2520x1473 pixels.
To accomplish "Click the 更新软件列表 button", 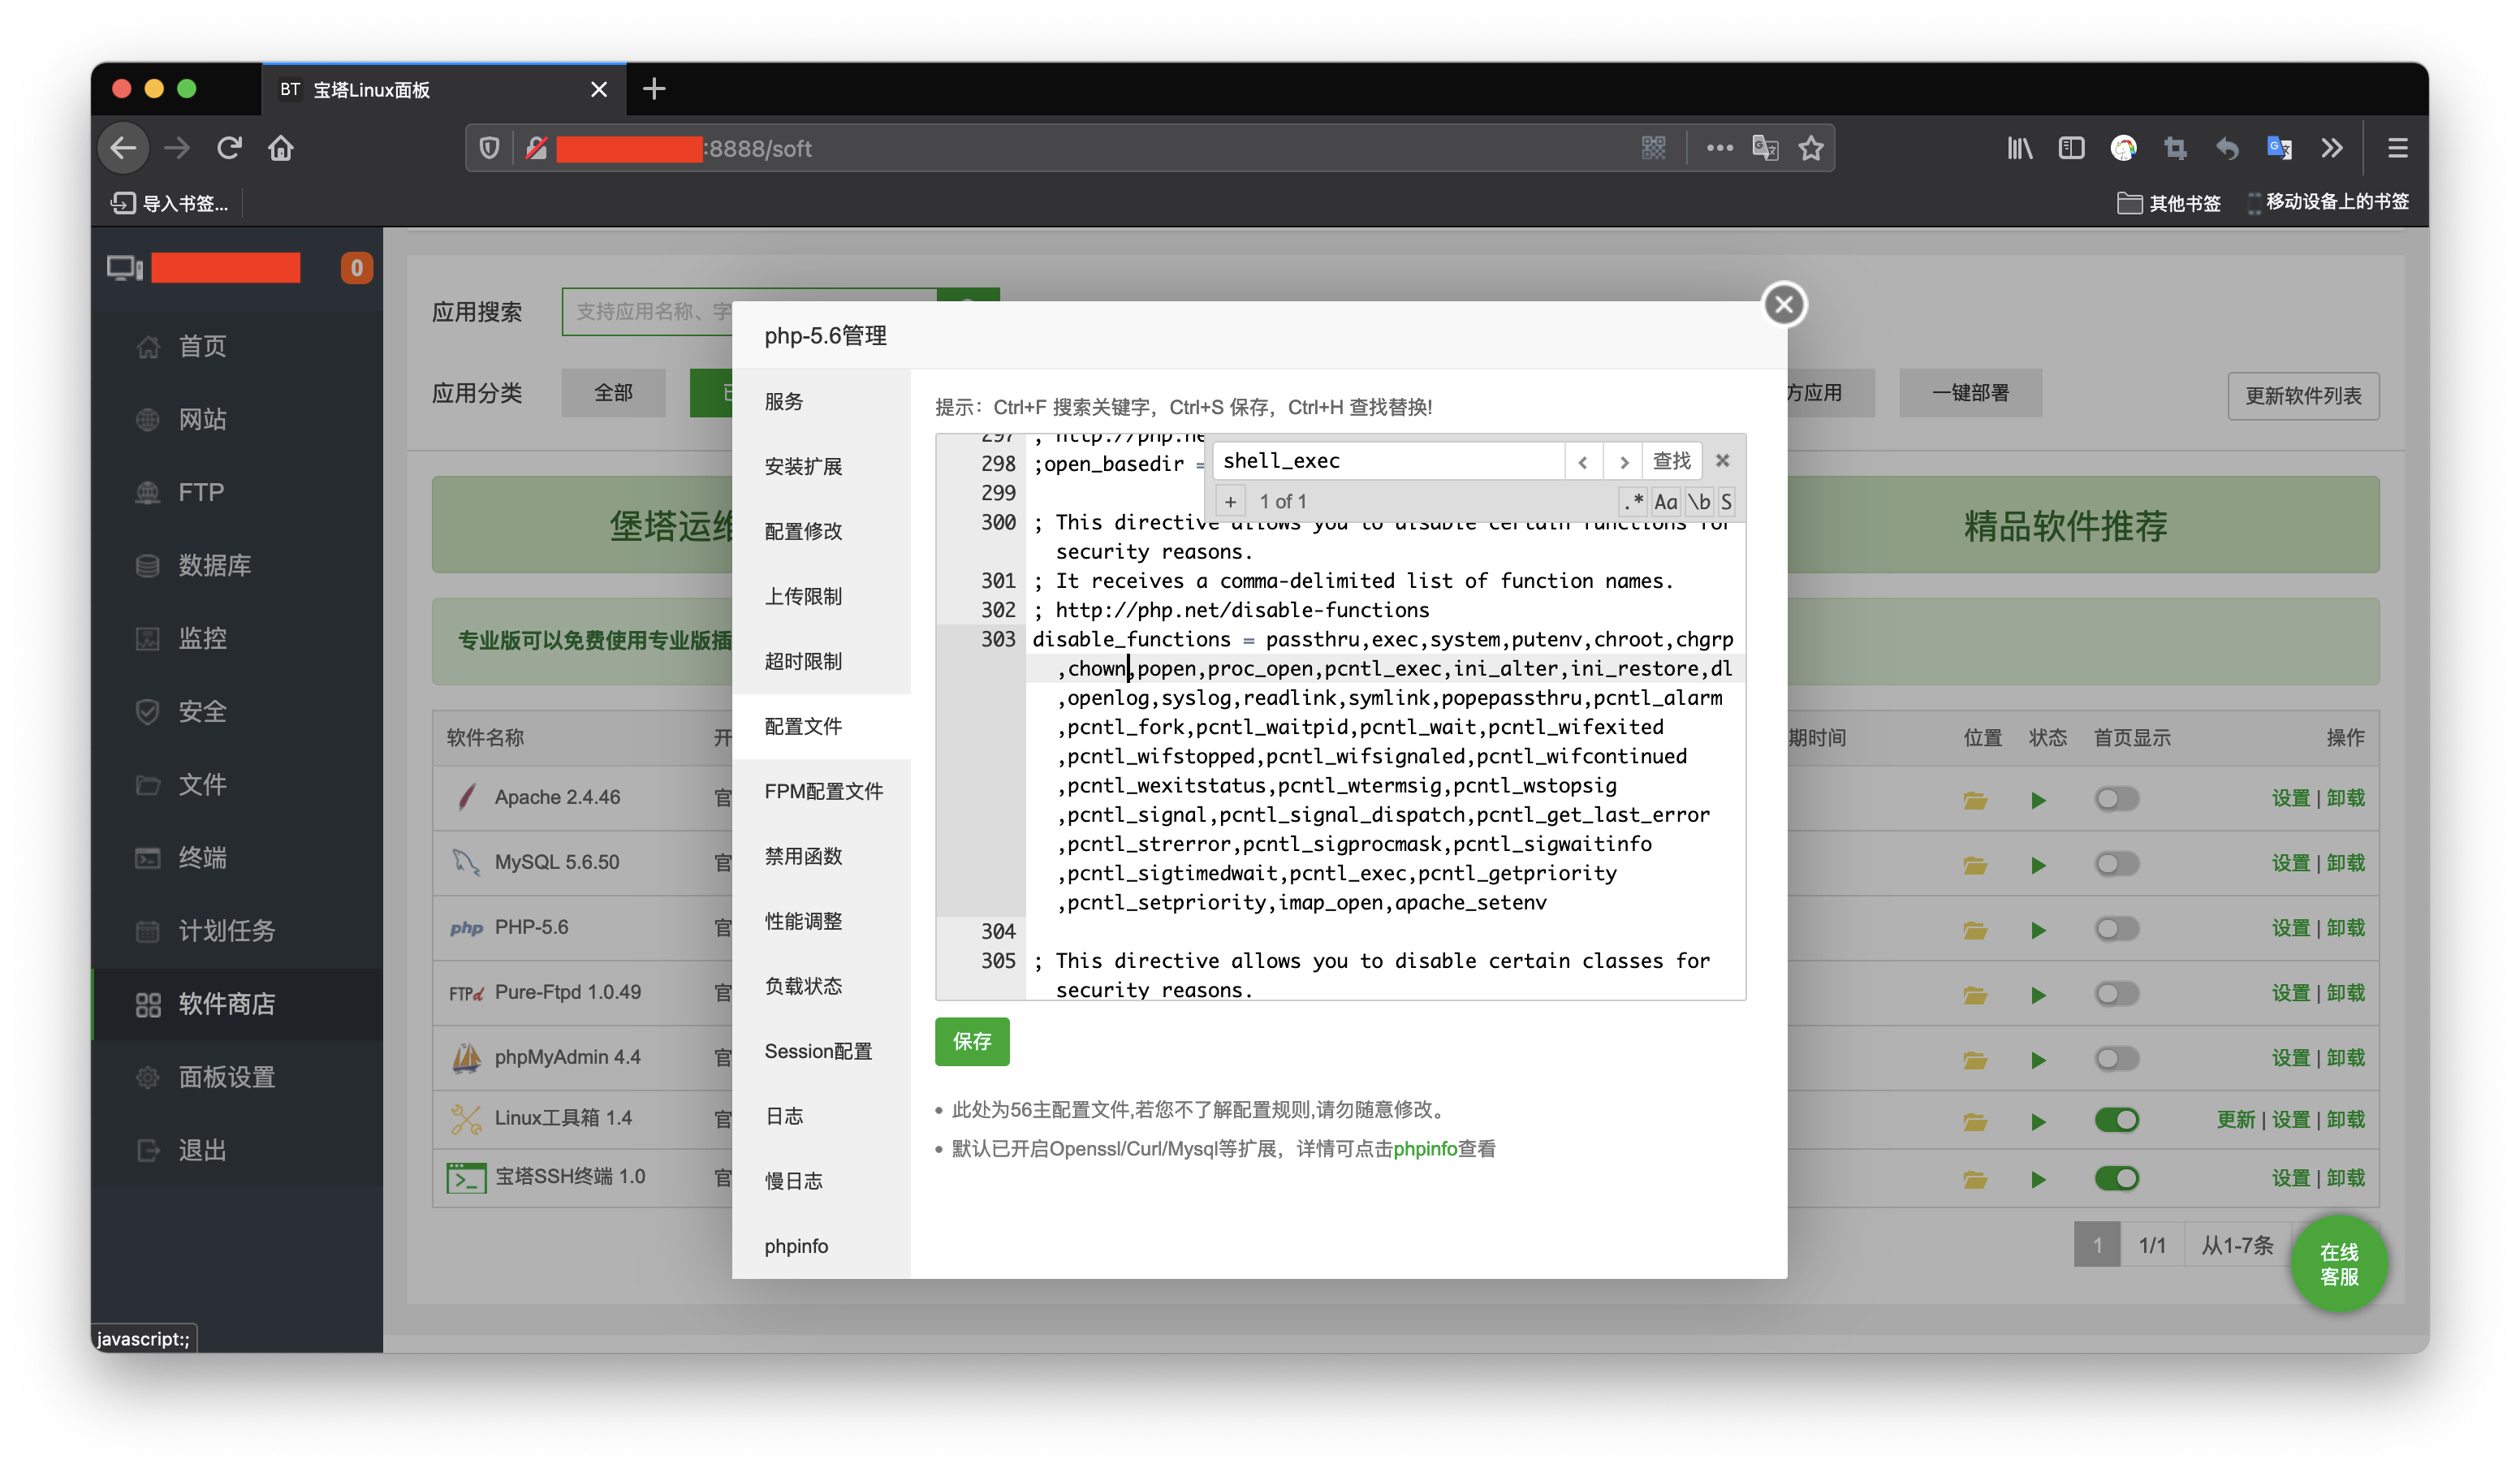I will coord(2303,395).
